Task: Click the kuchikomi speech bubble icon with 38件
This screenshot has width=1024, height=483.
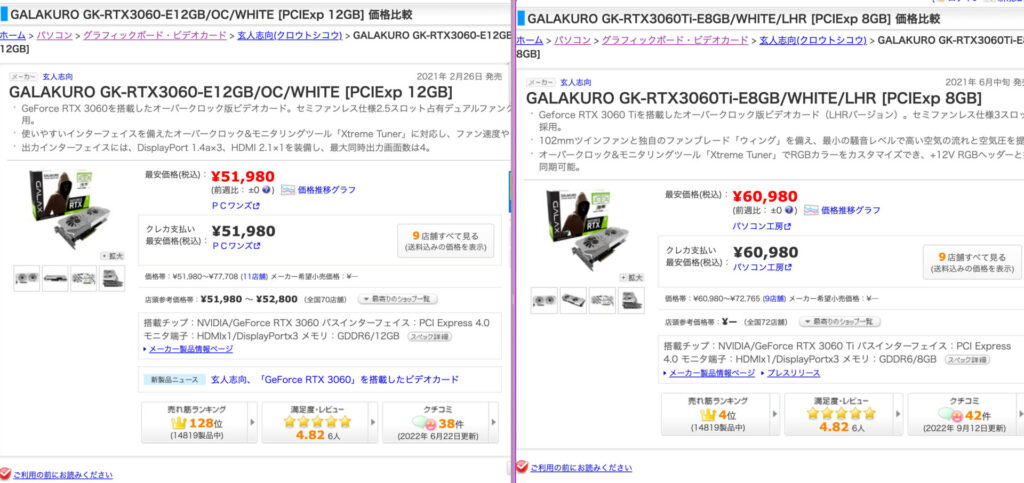Action: pyautogui.click(x=424, y=422)
